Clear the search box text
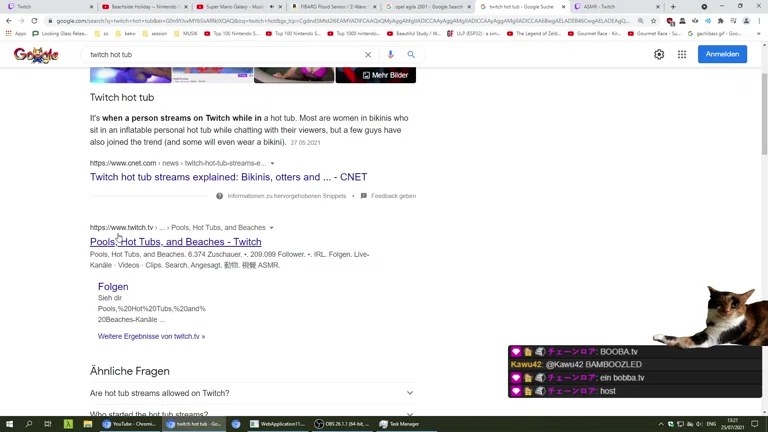Screen dimensions: 768x432 click(x=368, y=55)
